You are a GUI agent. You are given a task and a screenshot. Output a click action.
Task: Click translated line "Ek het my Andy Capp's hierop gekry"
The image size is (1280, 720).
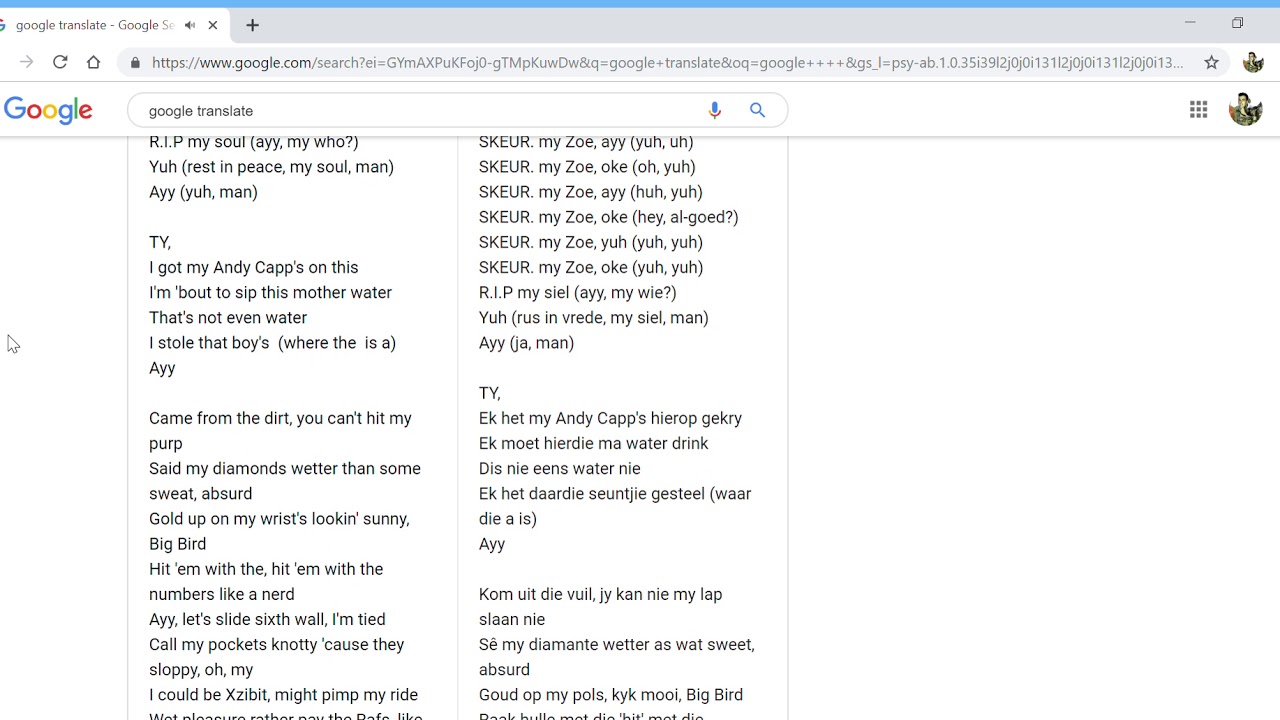(610, 418)
